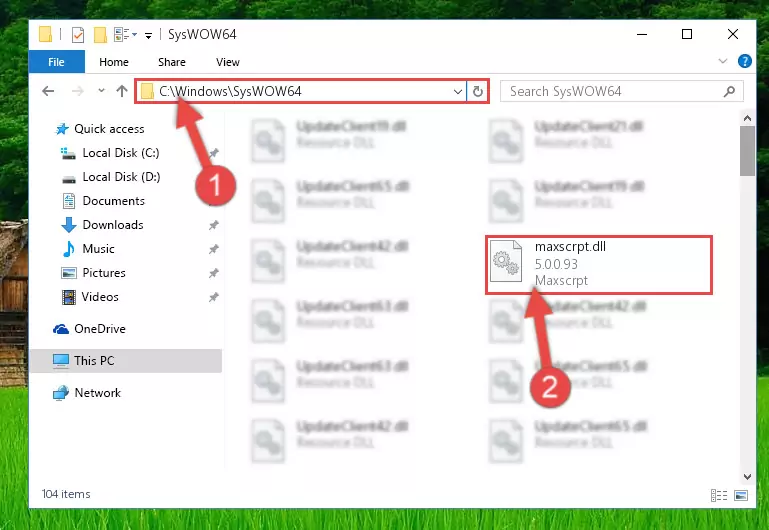Click the scrollbar up arrow
This screenshot has width=769, height=530.
click(747, 118)
